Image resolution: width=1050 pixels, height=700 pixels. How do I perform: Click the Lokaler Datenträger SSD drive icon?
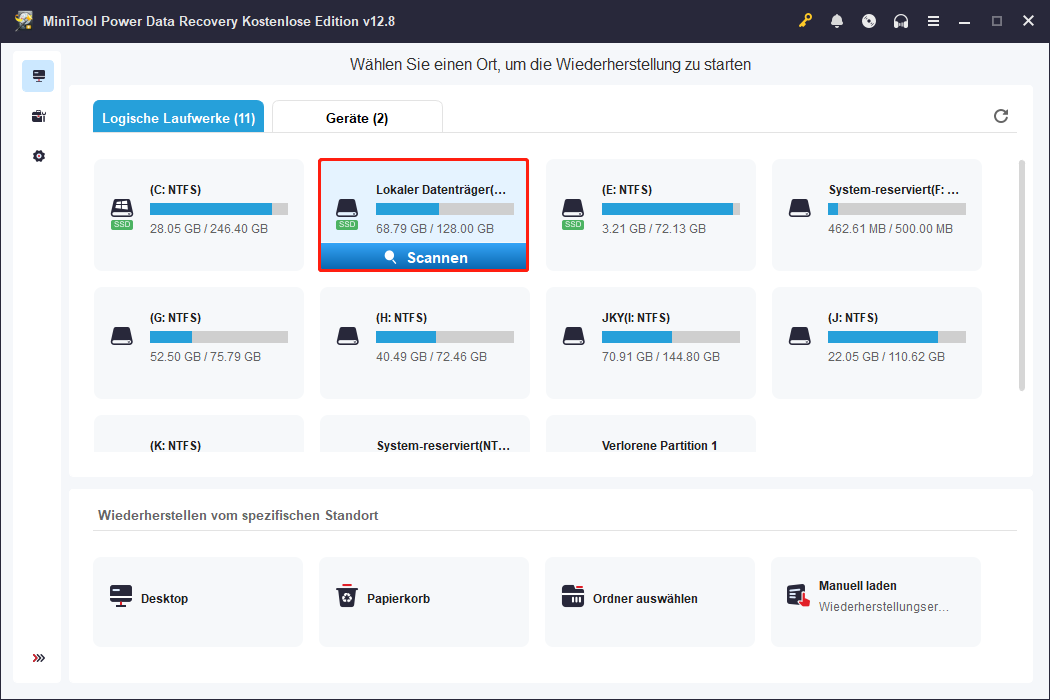coord(347,214)
